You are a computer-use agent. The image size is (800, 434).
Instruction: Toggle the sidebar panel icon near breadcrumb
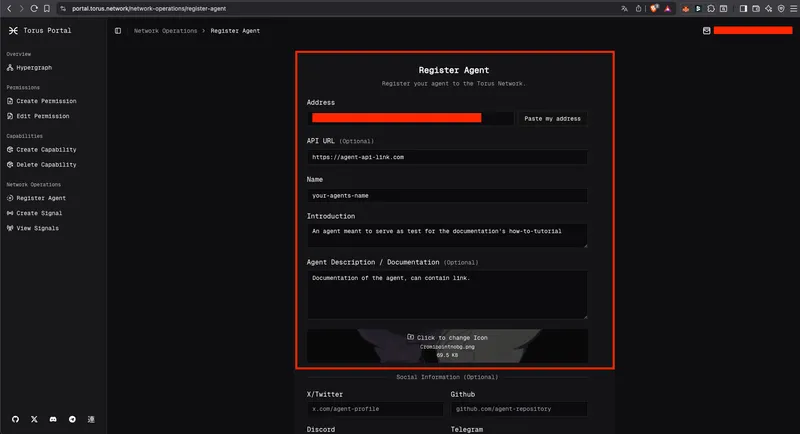click(118, 31)
